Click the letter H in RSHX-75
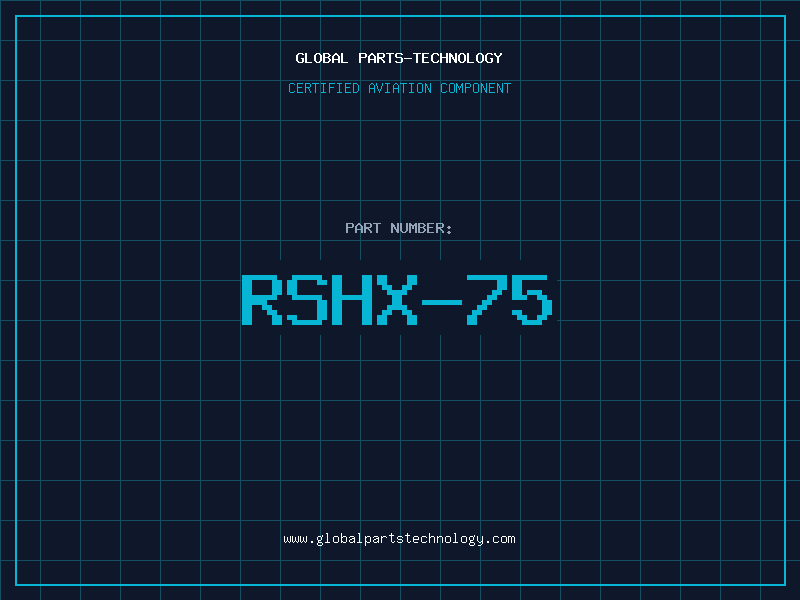This screenshot has height=600, width=800. [x=353, y=300]
